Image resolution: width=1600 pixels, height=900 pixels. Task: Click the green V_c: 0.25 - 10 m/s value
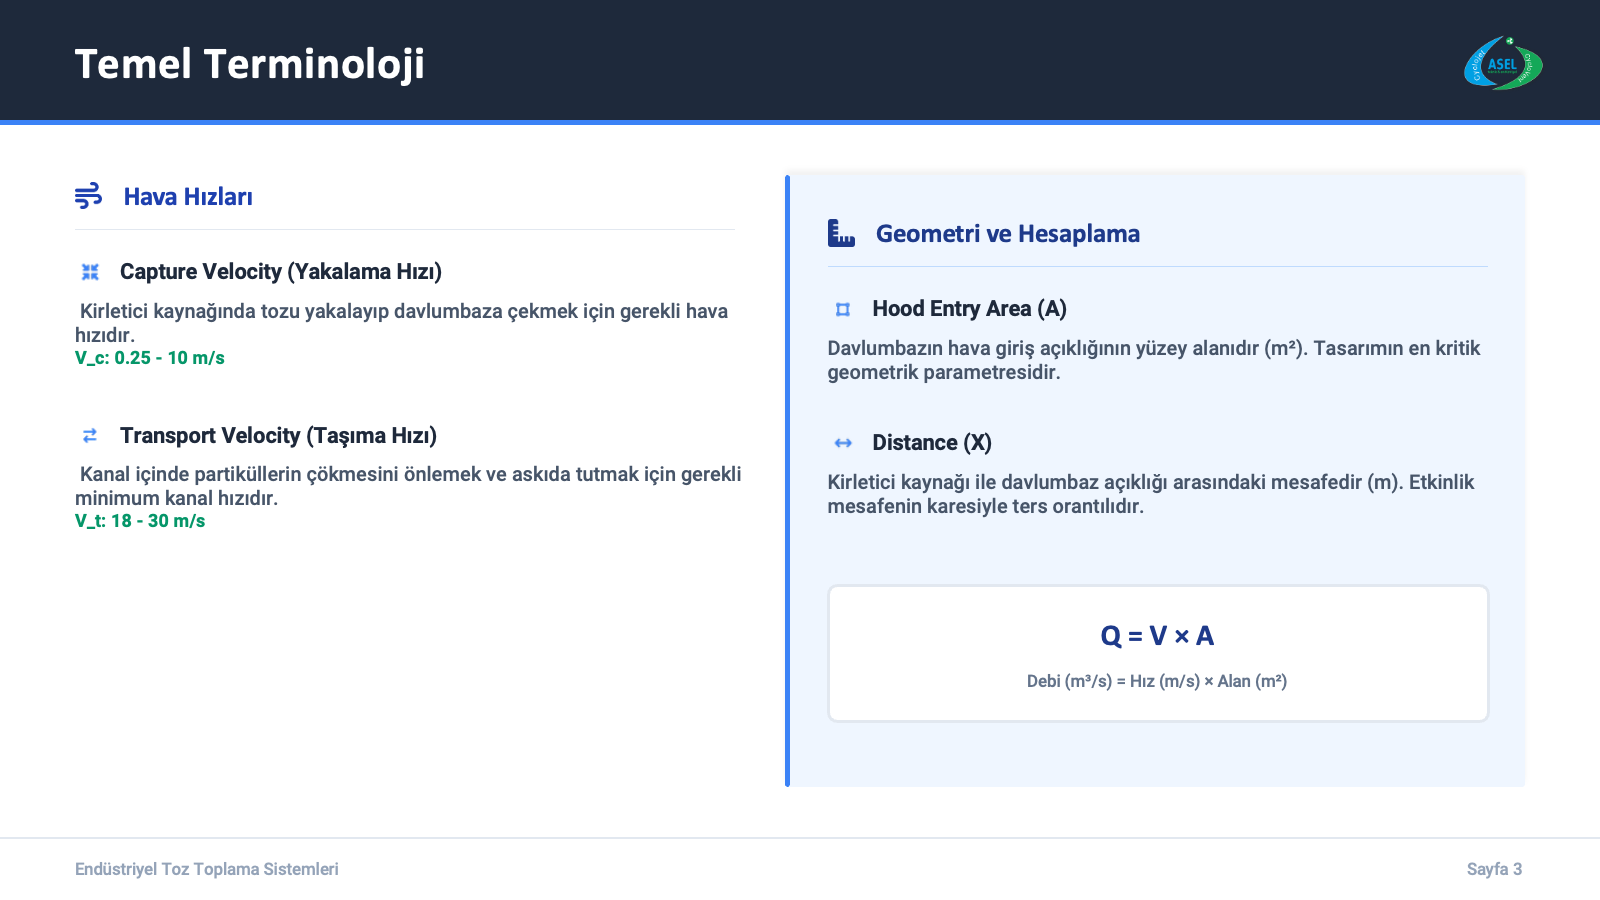click(150, 358)
